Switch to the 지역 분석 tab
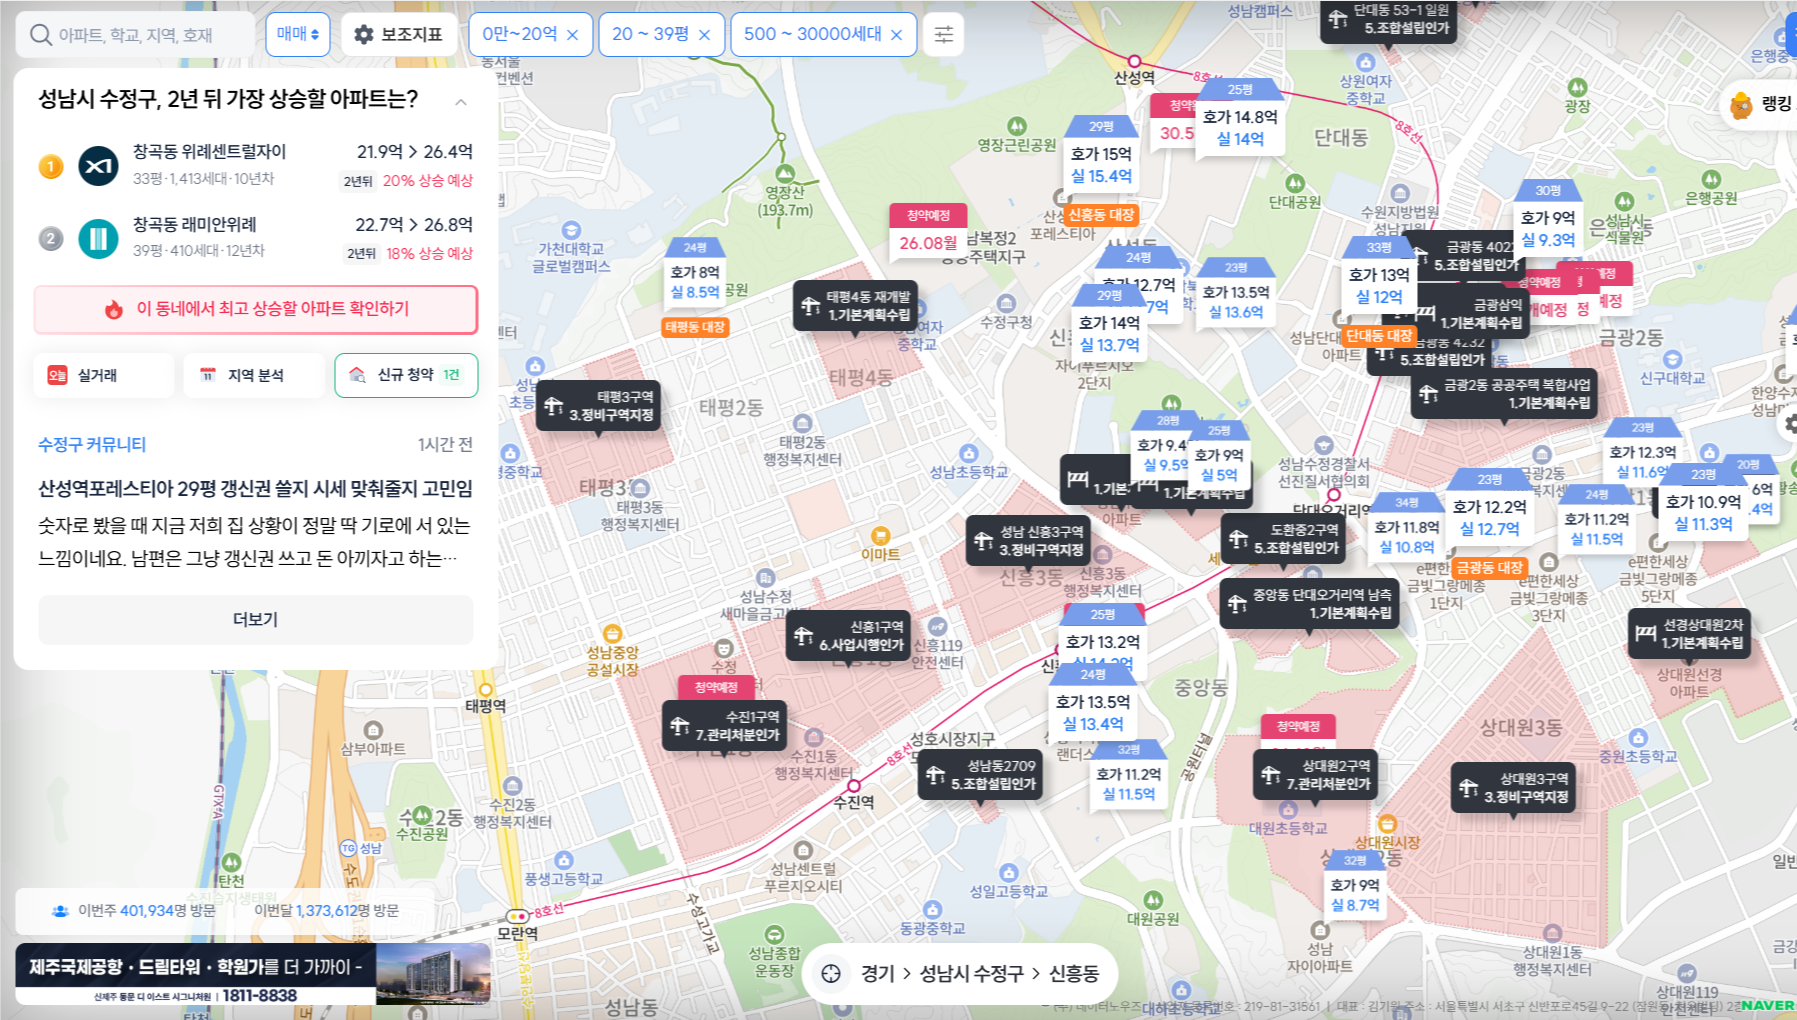The image size is (1797, 1020). (254, 375)
